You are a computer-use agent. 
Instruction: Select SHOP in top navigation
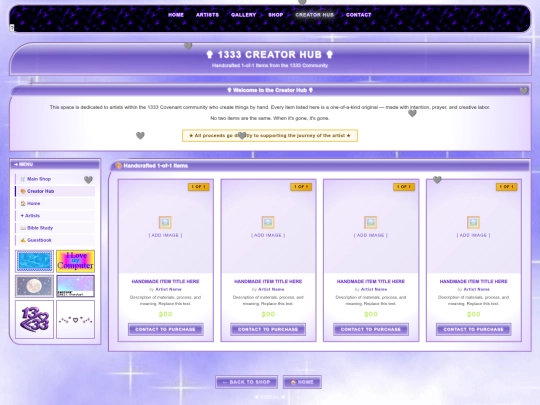[276, 15]
